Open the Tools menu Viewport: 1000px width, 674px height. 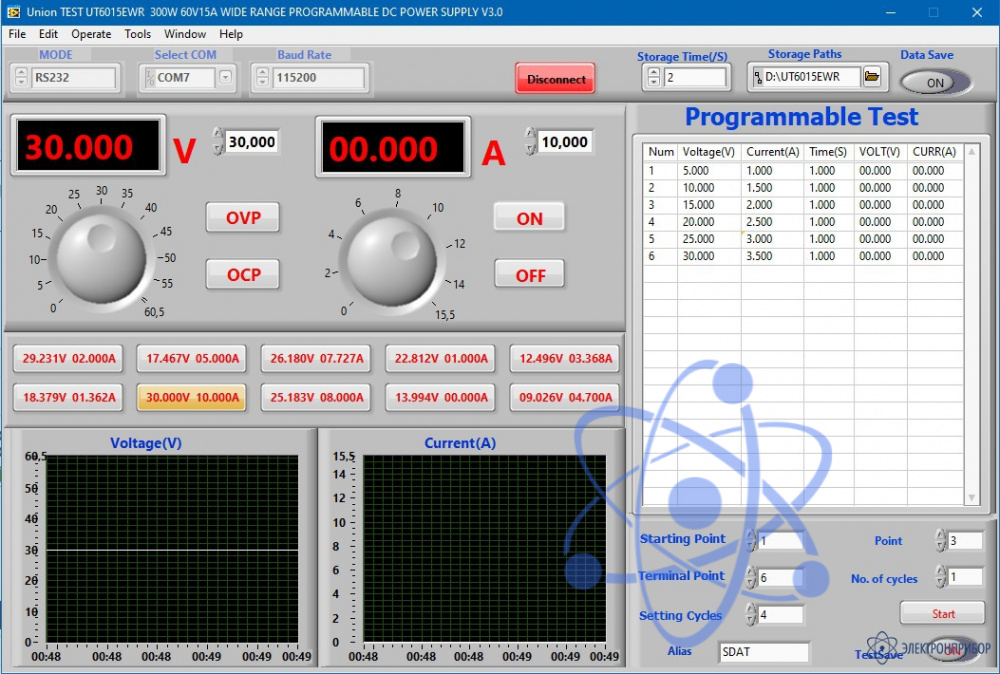(138, 34)
